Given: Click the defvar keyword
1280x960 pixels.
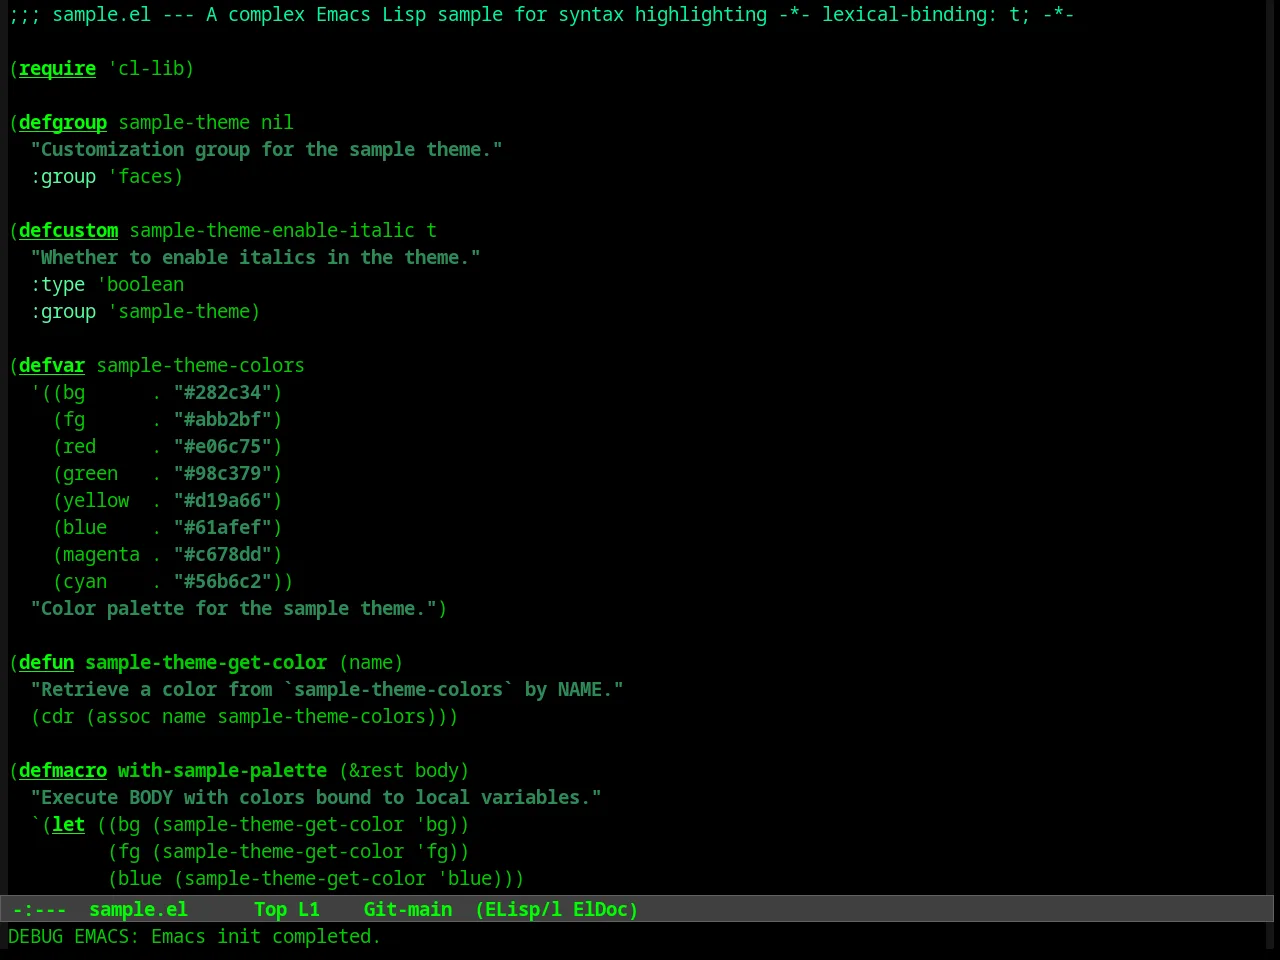Looking at the screenshot, I should (x=52, y=365).
